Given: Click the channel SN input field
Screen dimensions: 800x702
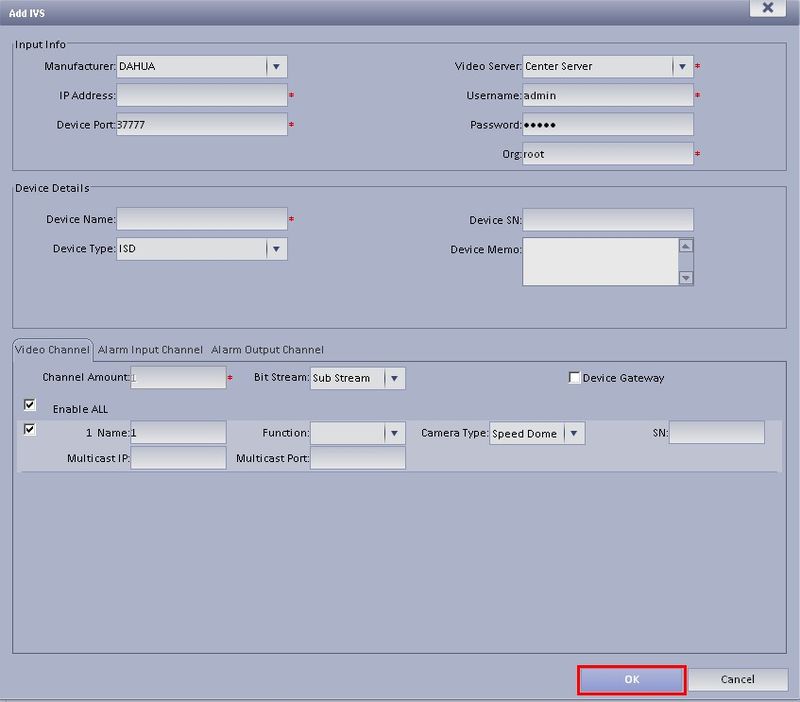Looking at the screenshot, I should coord(716,433).
